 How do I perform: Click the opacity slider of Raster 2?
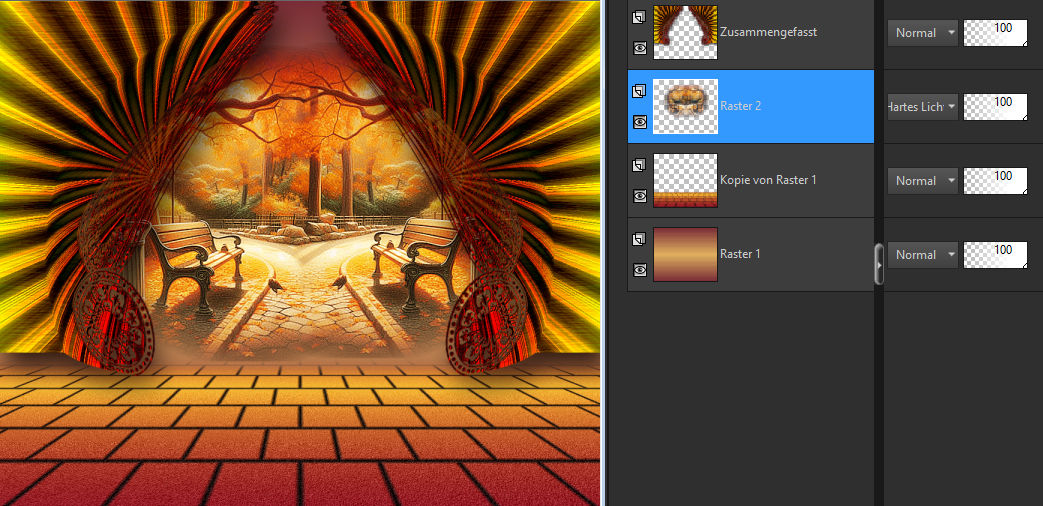click(995, 106)
